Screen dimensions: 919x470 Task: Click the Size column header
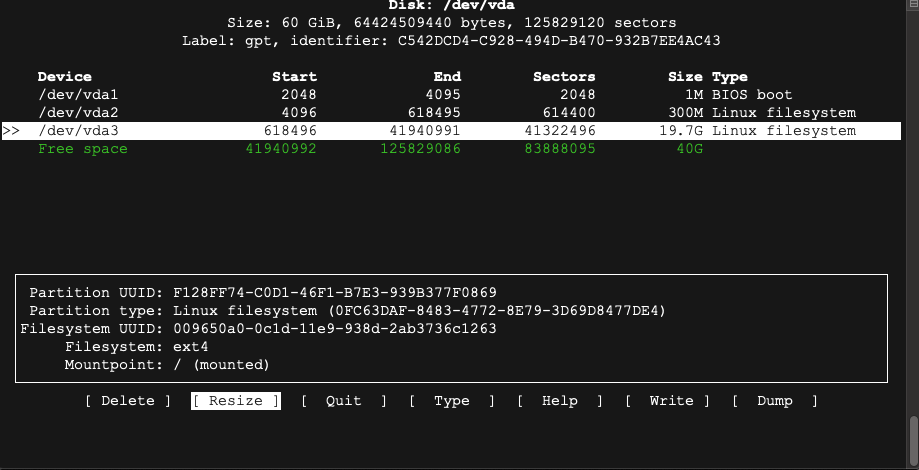pos(685,77)
